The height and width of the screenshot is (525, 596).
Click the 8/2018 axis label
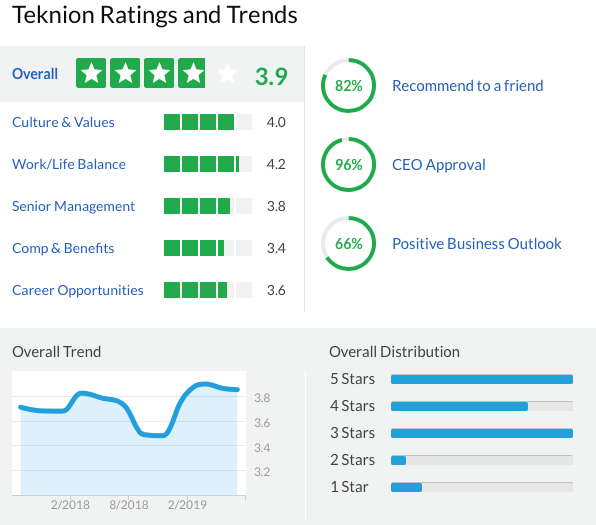(129, 504)
